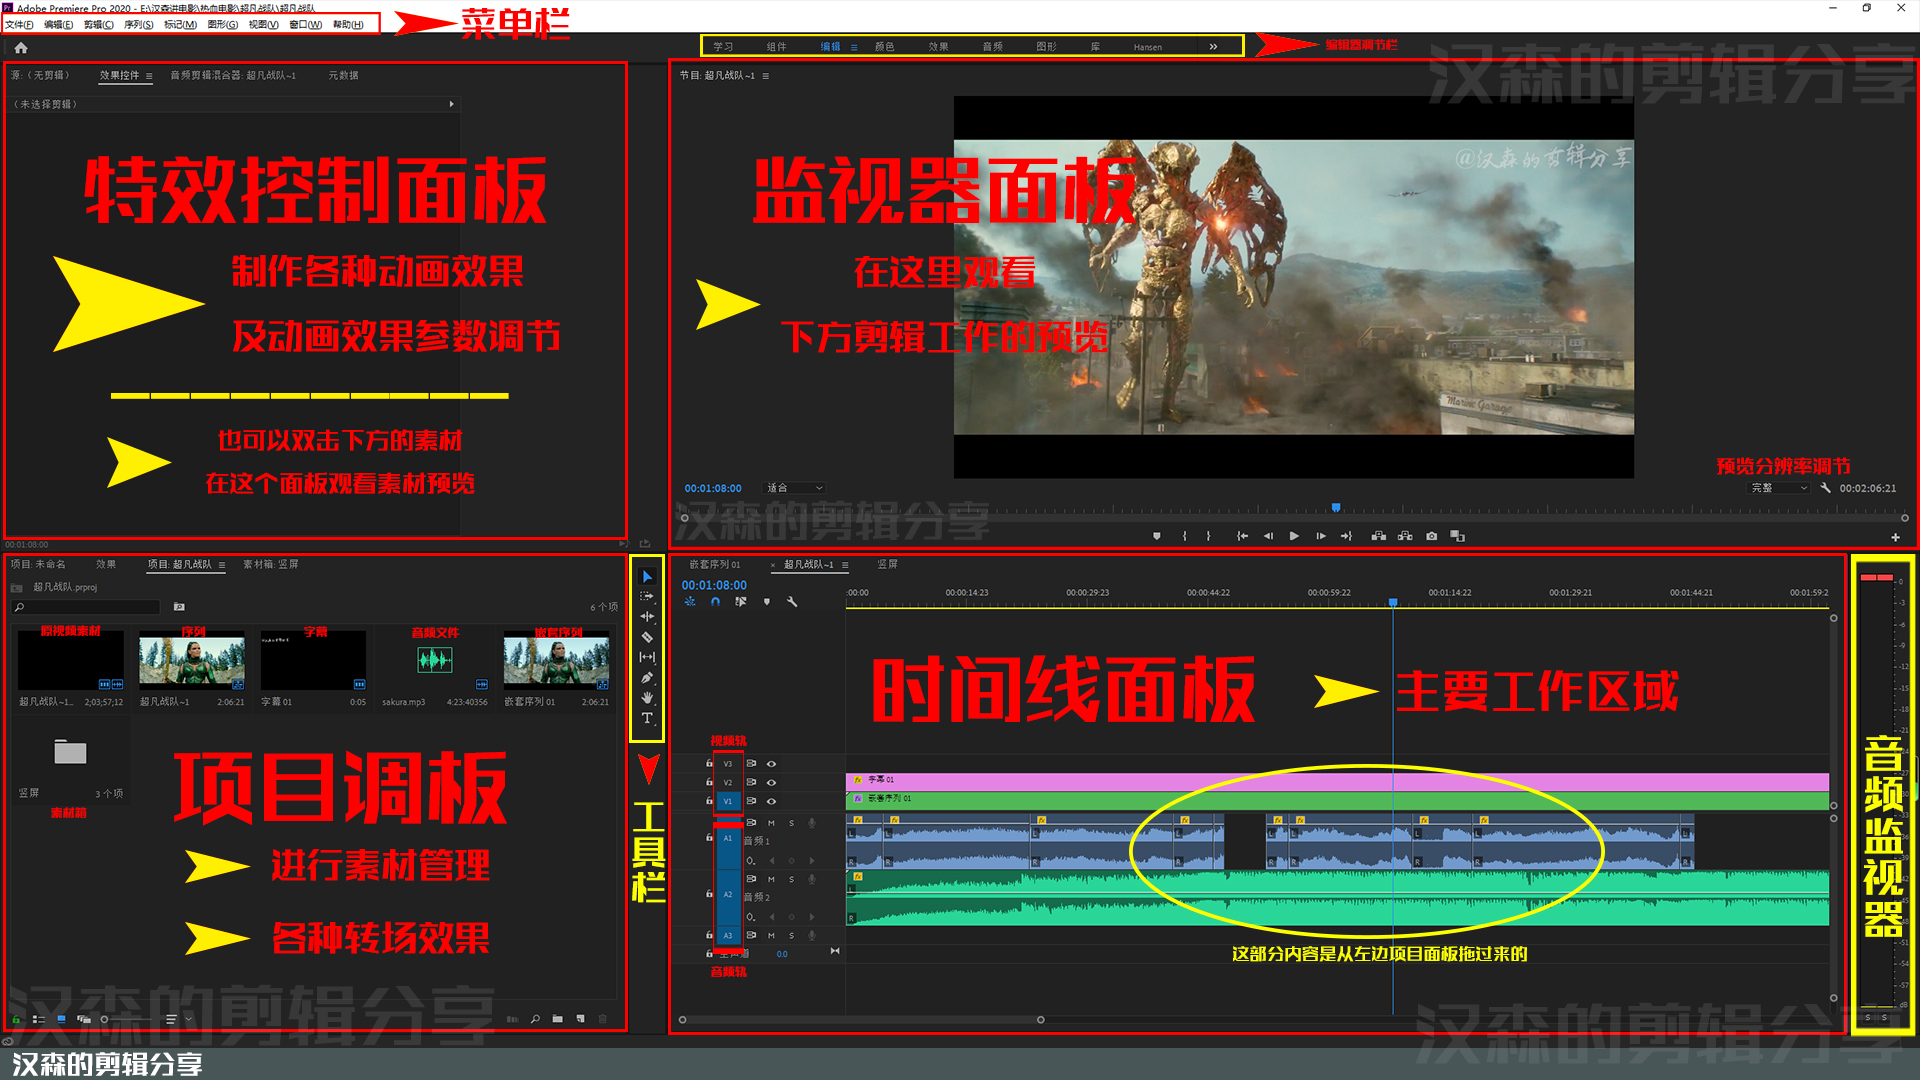Toggle V3 track output eye
1920x1080 pixels.
pyautogui.click(x=771, y=764)
